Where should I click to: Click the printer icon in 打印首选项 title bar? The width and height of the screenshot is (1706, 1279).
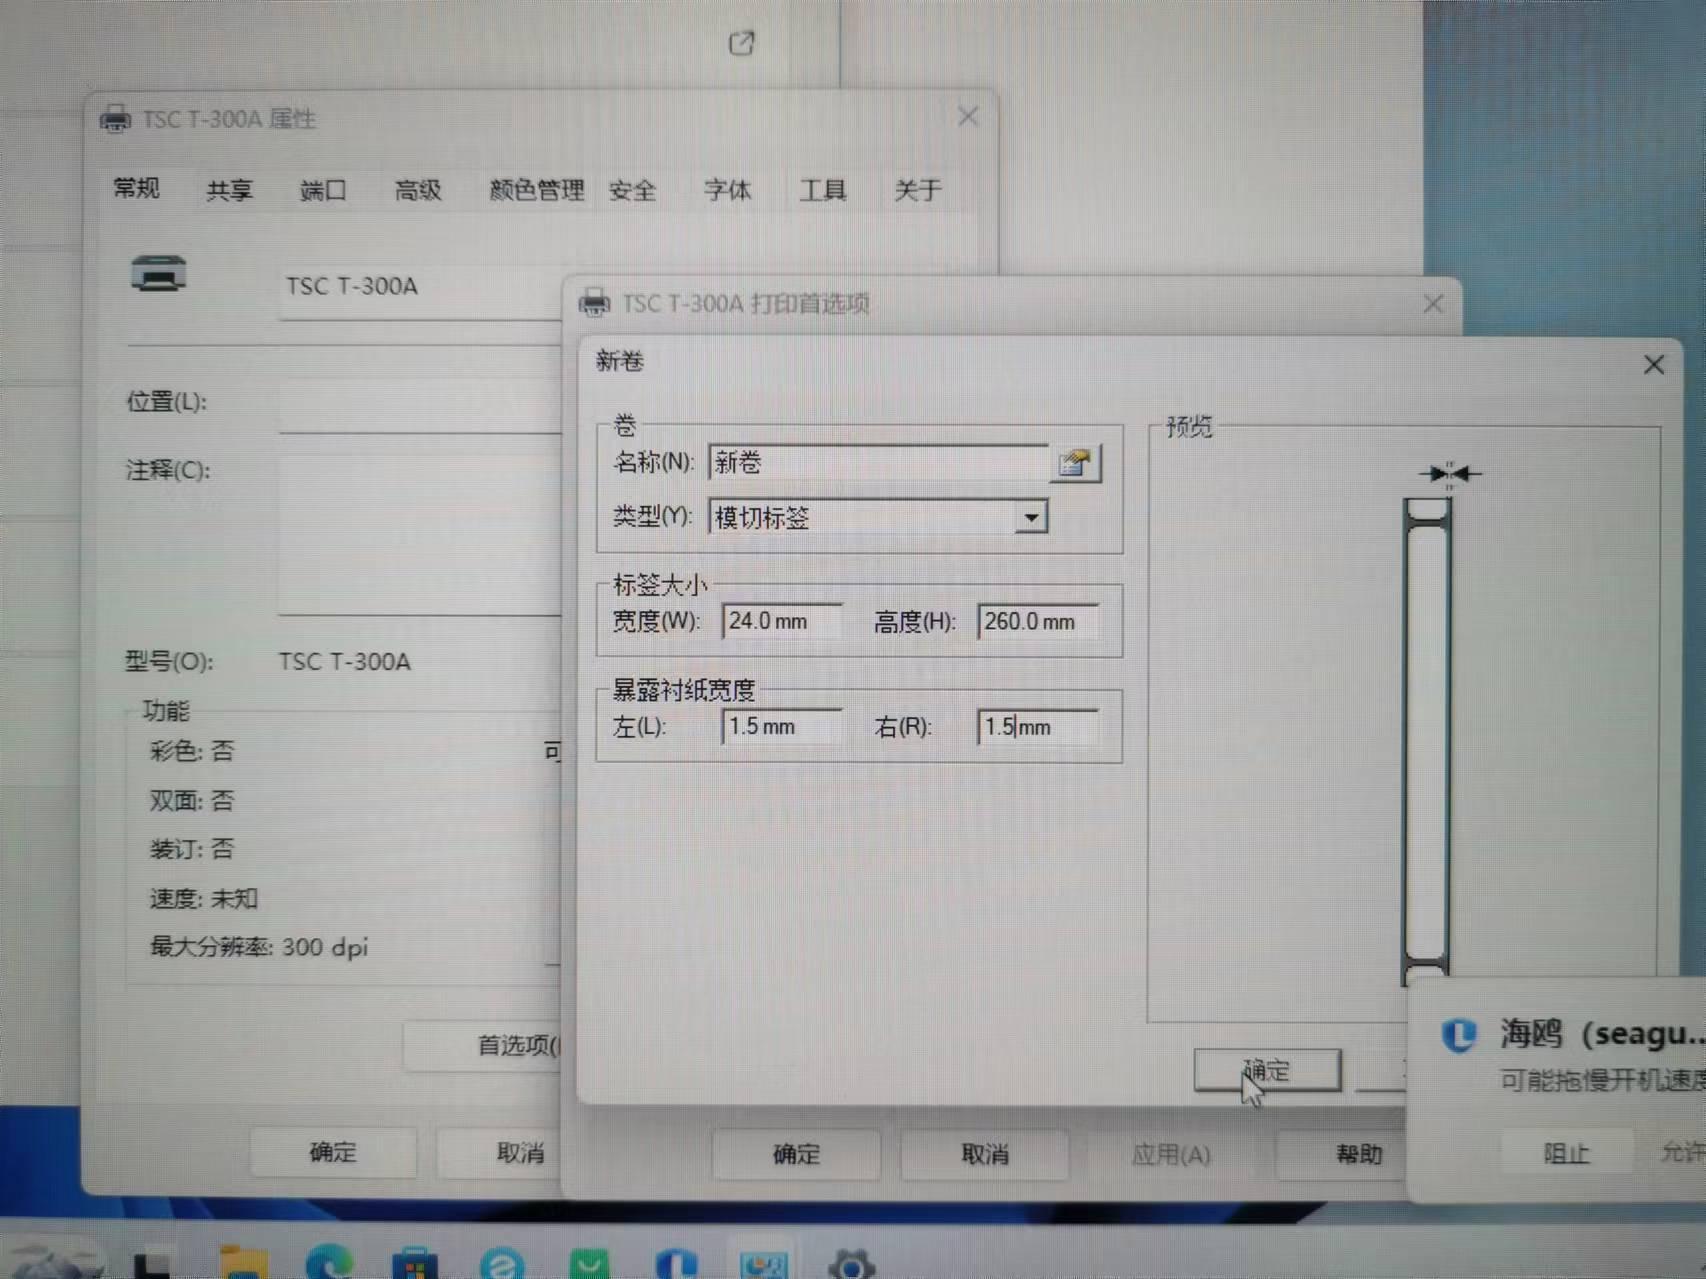(x=594, y=303)
